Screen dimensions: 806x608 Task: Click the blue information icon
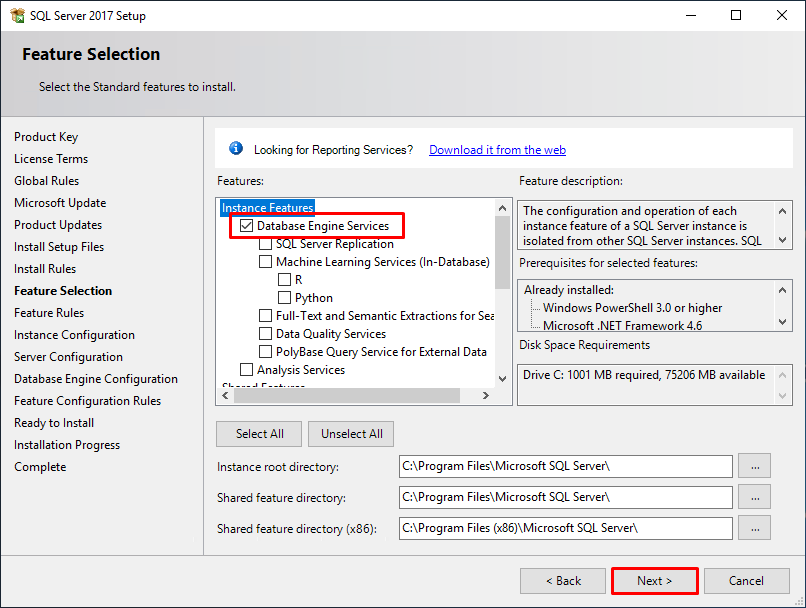click(236, 149)
